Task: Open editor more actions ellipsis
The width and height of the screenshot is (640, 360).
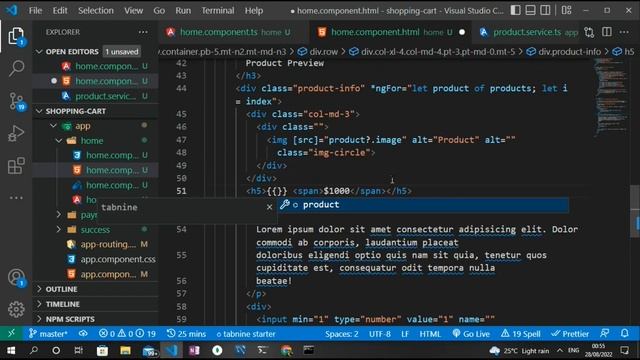Action: pyautogui.click(x=624, y=32)
